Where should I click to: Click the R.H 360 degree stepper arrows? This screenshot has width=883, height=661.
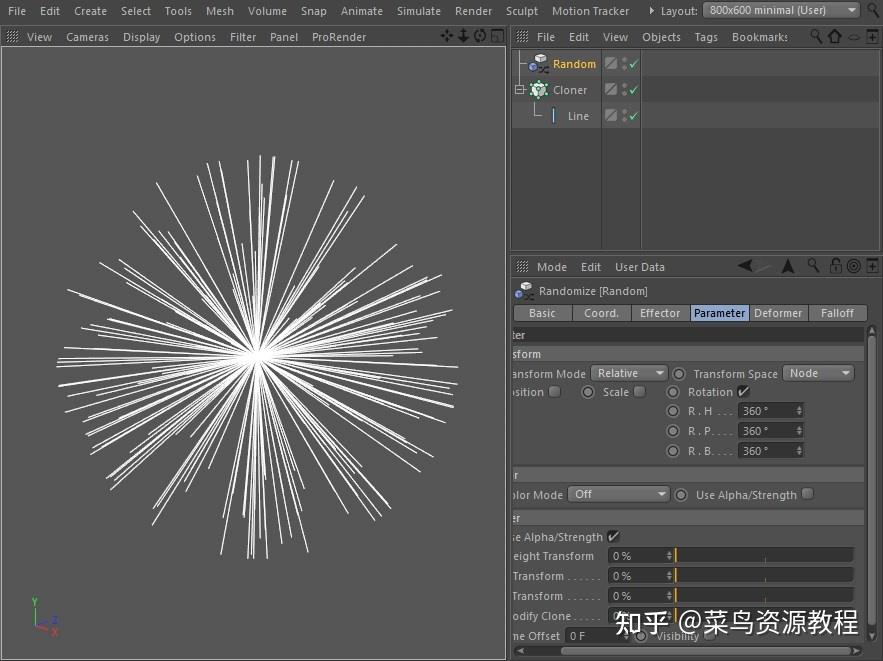pyautogui.click(x=799, y=411)
